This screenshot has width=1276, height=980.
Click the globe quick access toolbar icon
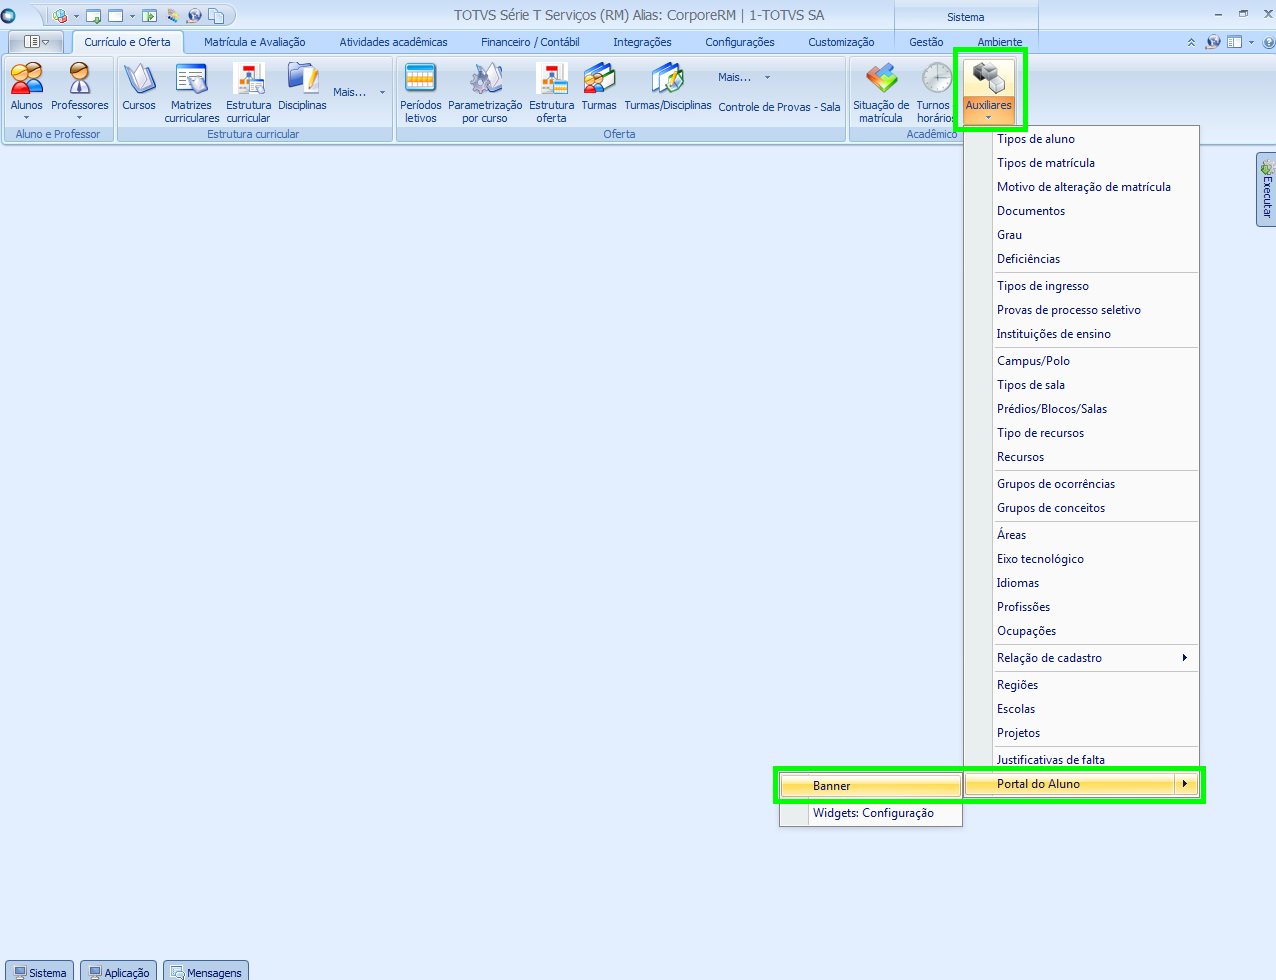(194, 16)
